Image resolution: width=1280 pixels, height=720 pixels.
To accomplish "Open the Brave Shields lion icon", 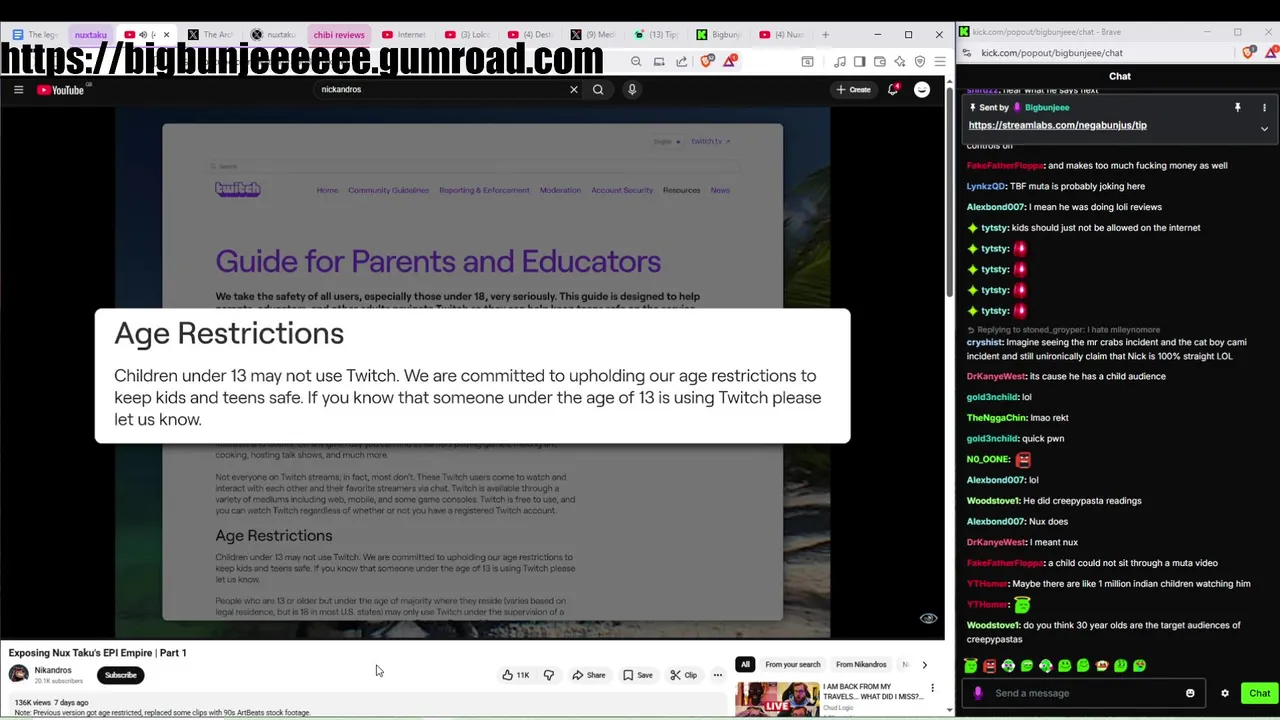I will [x=708, y=62].
